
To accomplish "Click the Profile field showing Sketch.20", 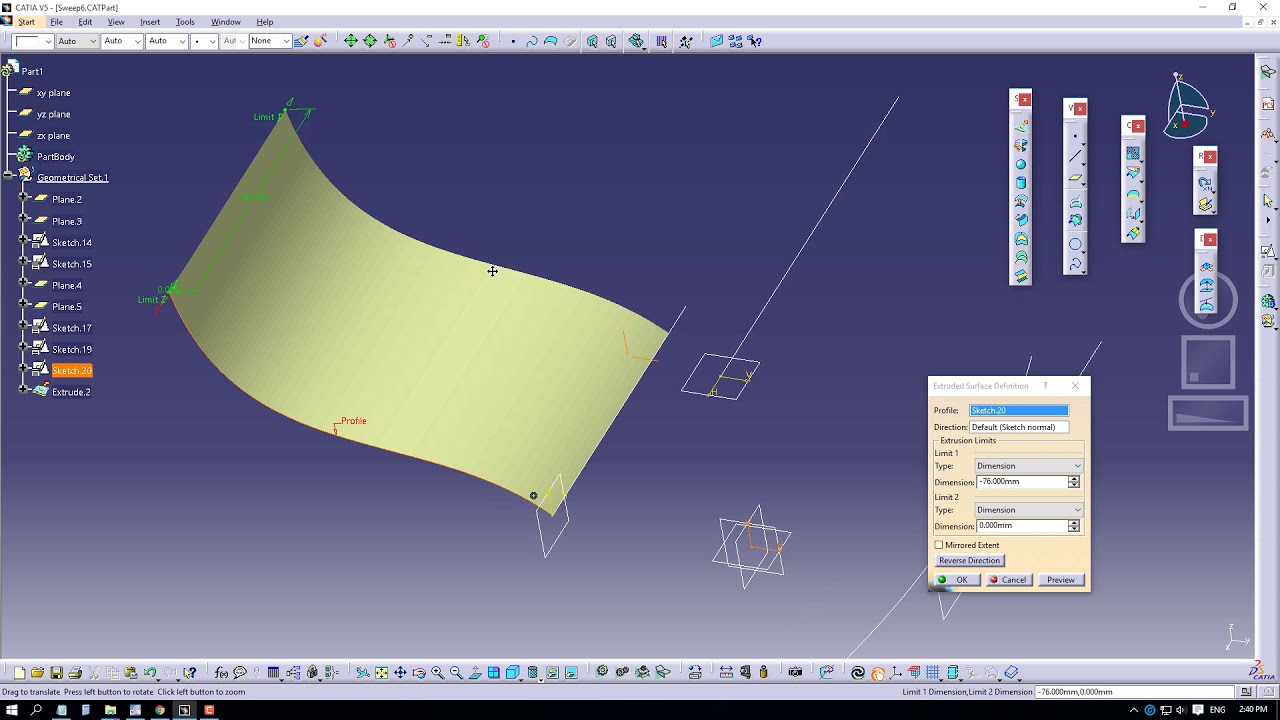I will [1018, 410].
